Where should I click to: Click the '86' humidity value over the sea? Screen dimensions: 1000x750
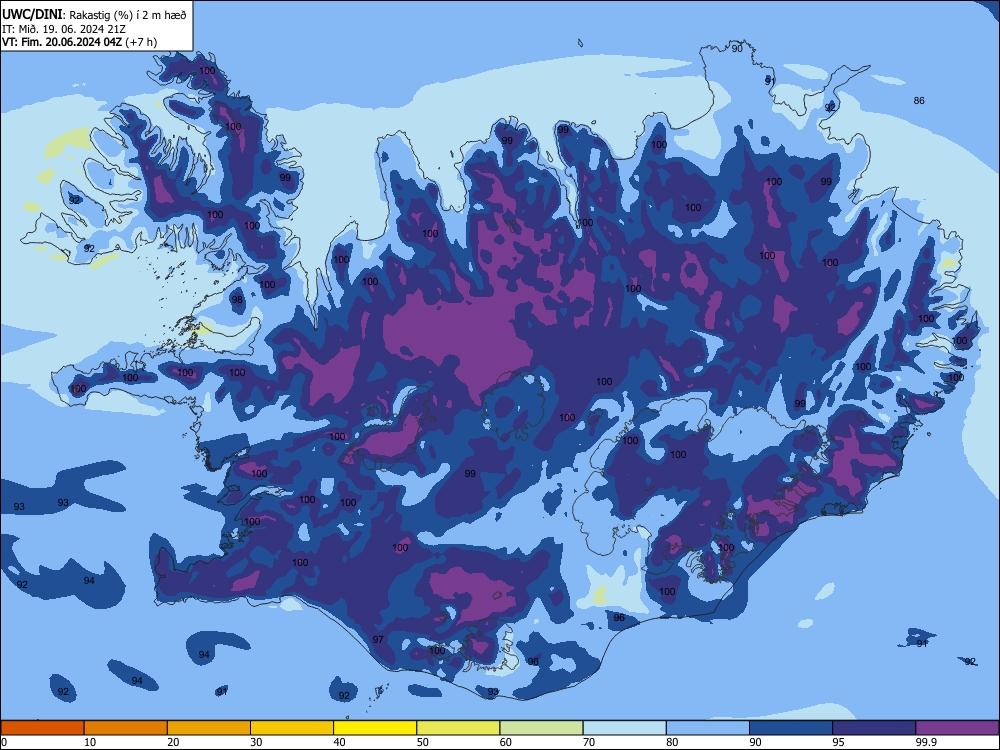tap(919, 100)
